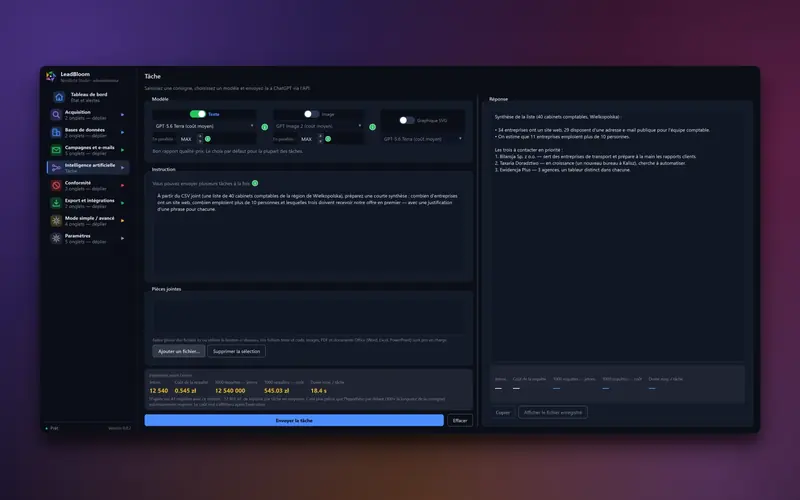
Task: Click the green info icon beside the Texte model dropdown
Action: 265,127
